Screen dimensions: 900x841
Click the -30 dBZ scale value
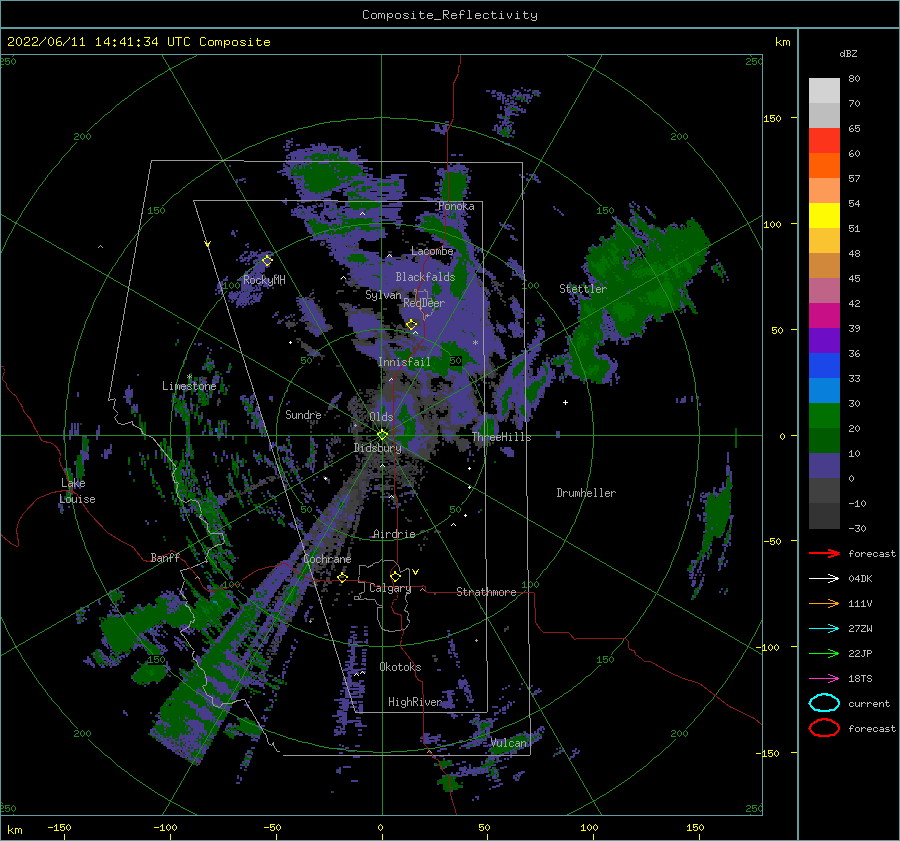click(857, 528)
